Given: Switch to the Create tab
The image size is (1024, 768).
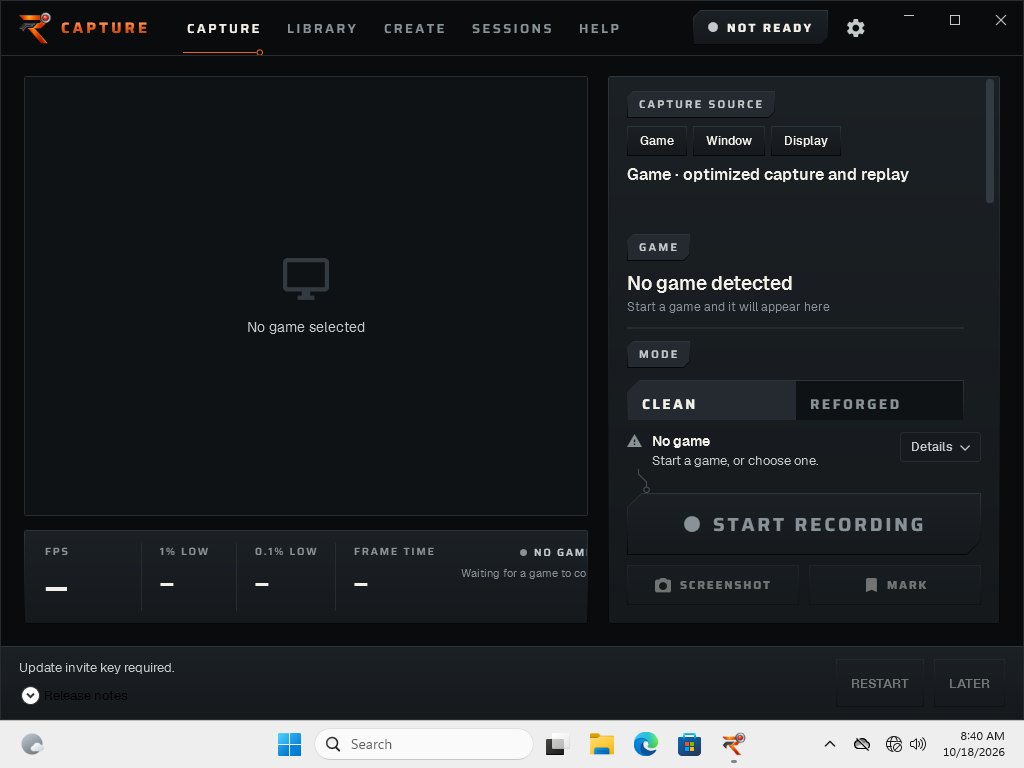Looking at the screenshot, I should [x=415, y=29].
